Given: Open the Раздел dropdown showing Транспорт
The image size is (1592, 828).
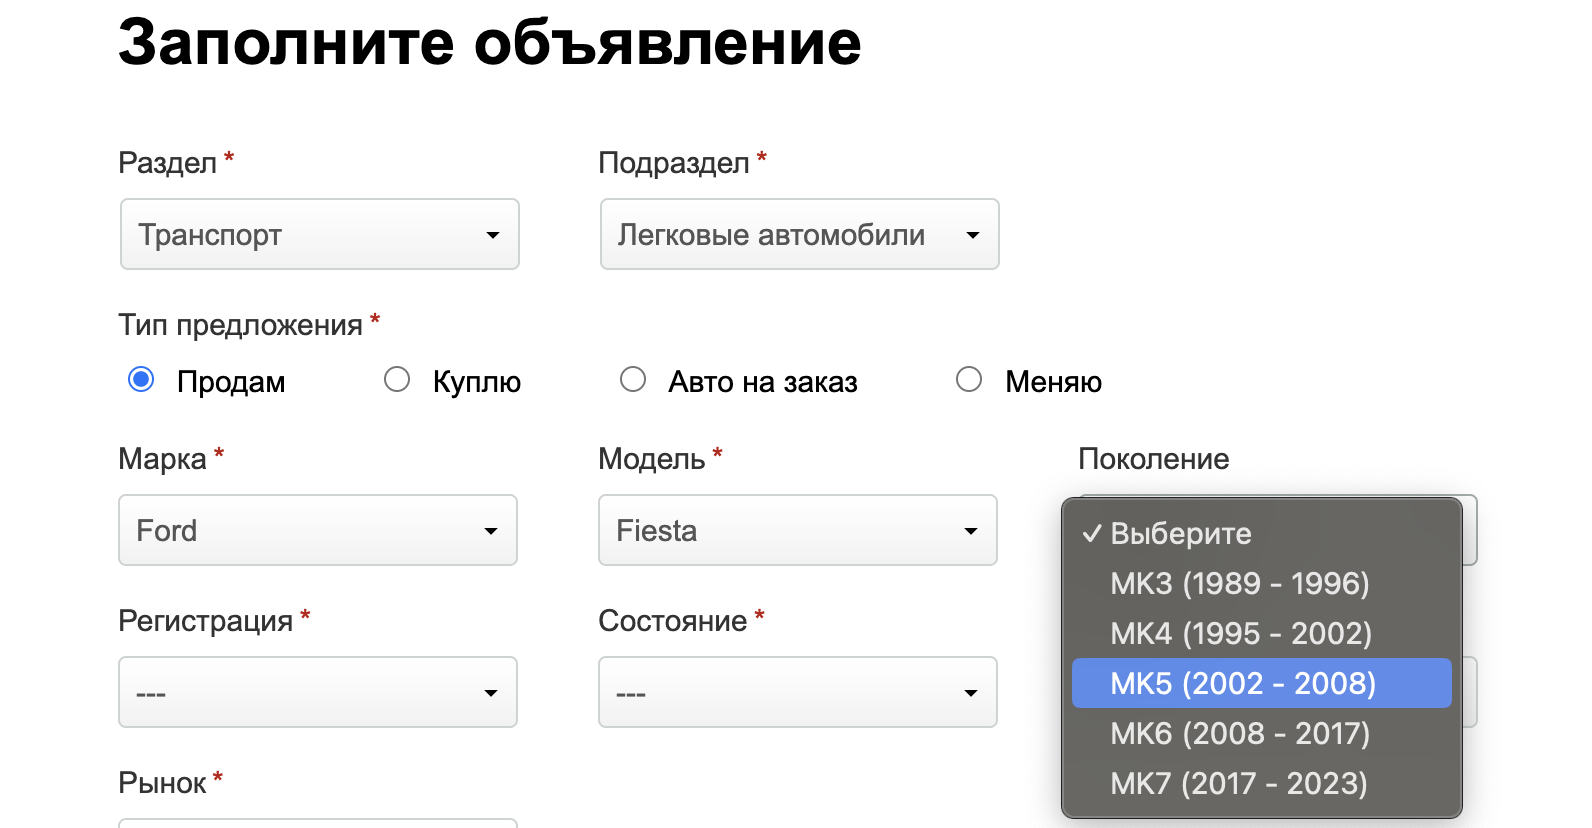Looking at the screenshot, I should pos(319,234).
